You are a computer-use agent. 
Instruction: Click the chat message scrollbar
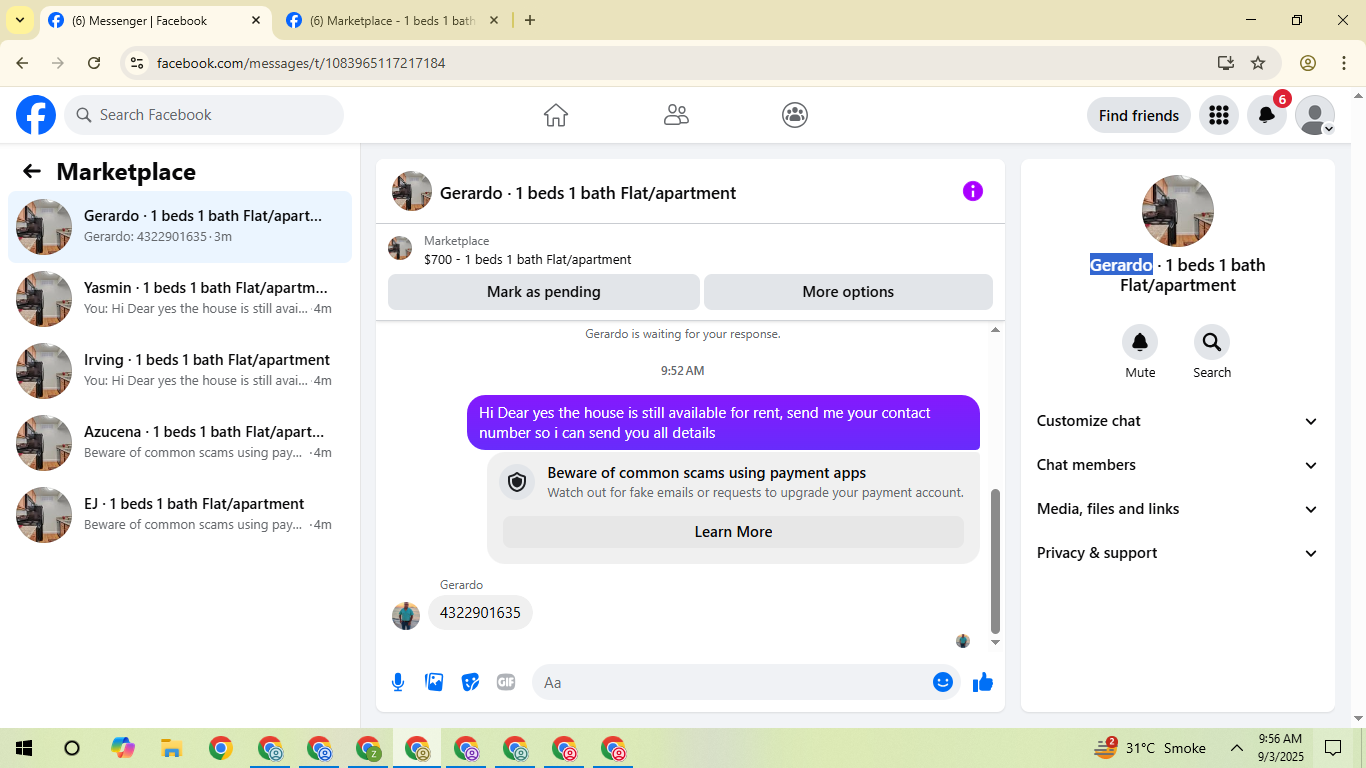pos(995,561)
